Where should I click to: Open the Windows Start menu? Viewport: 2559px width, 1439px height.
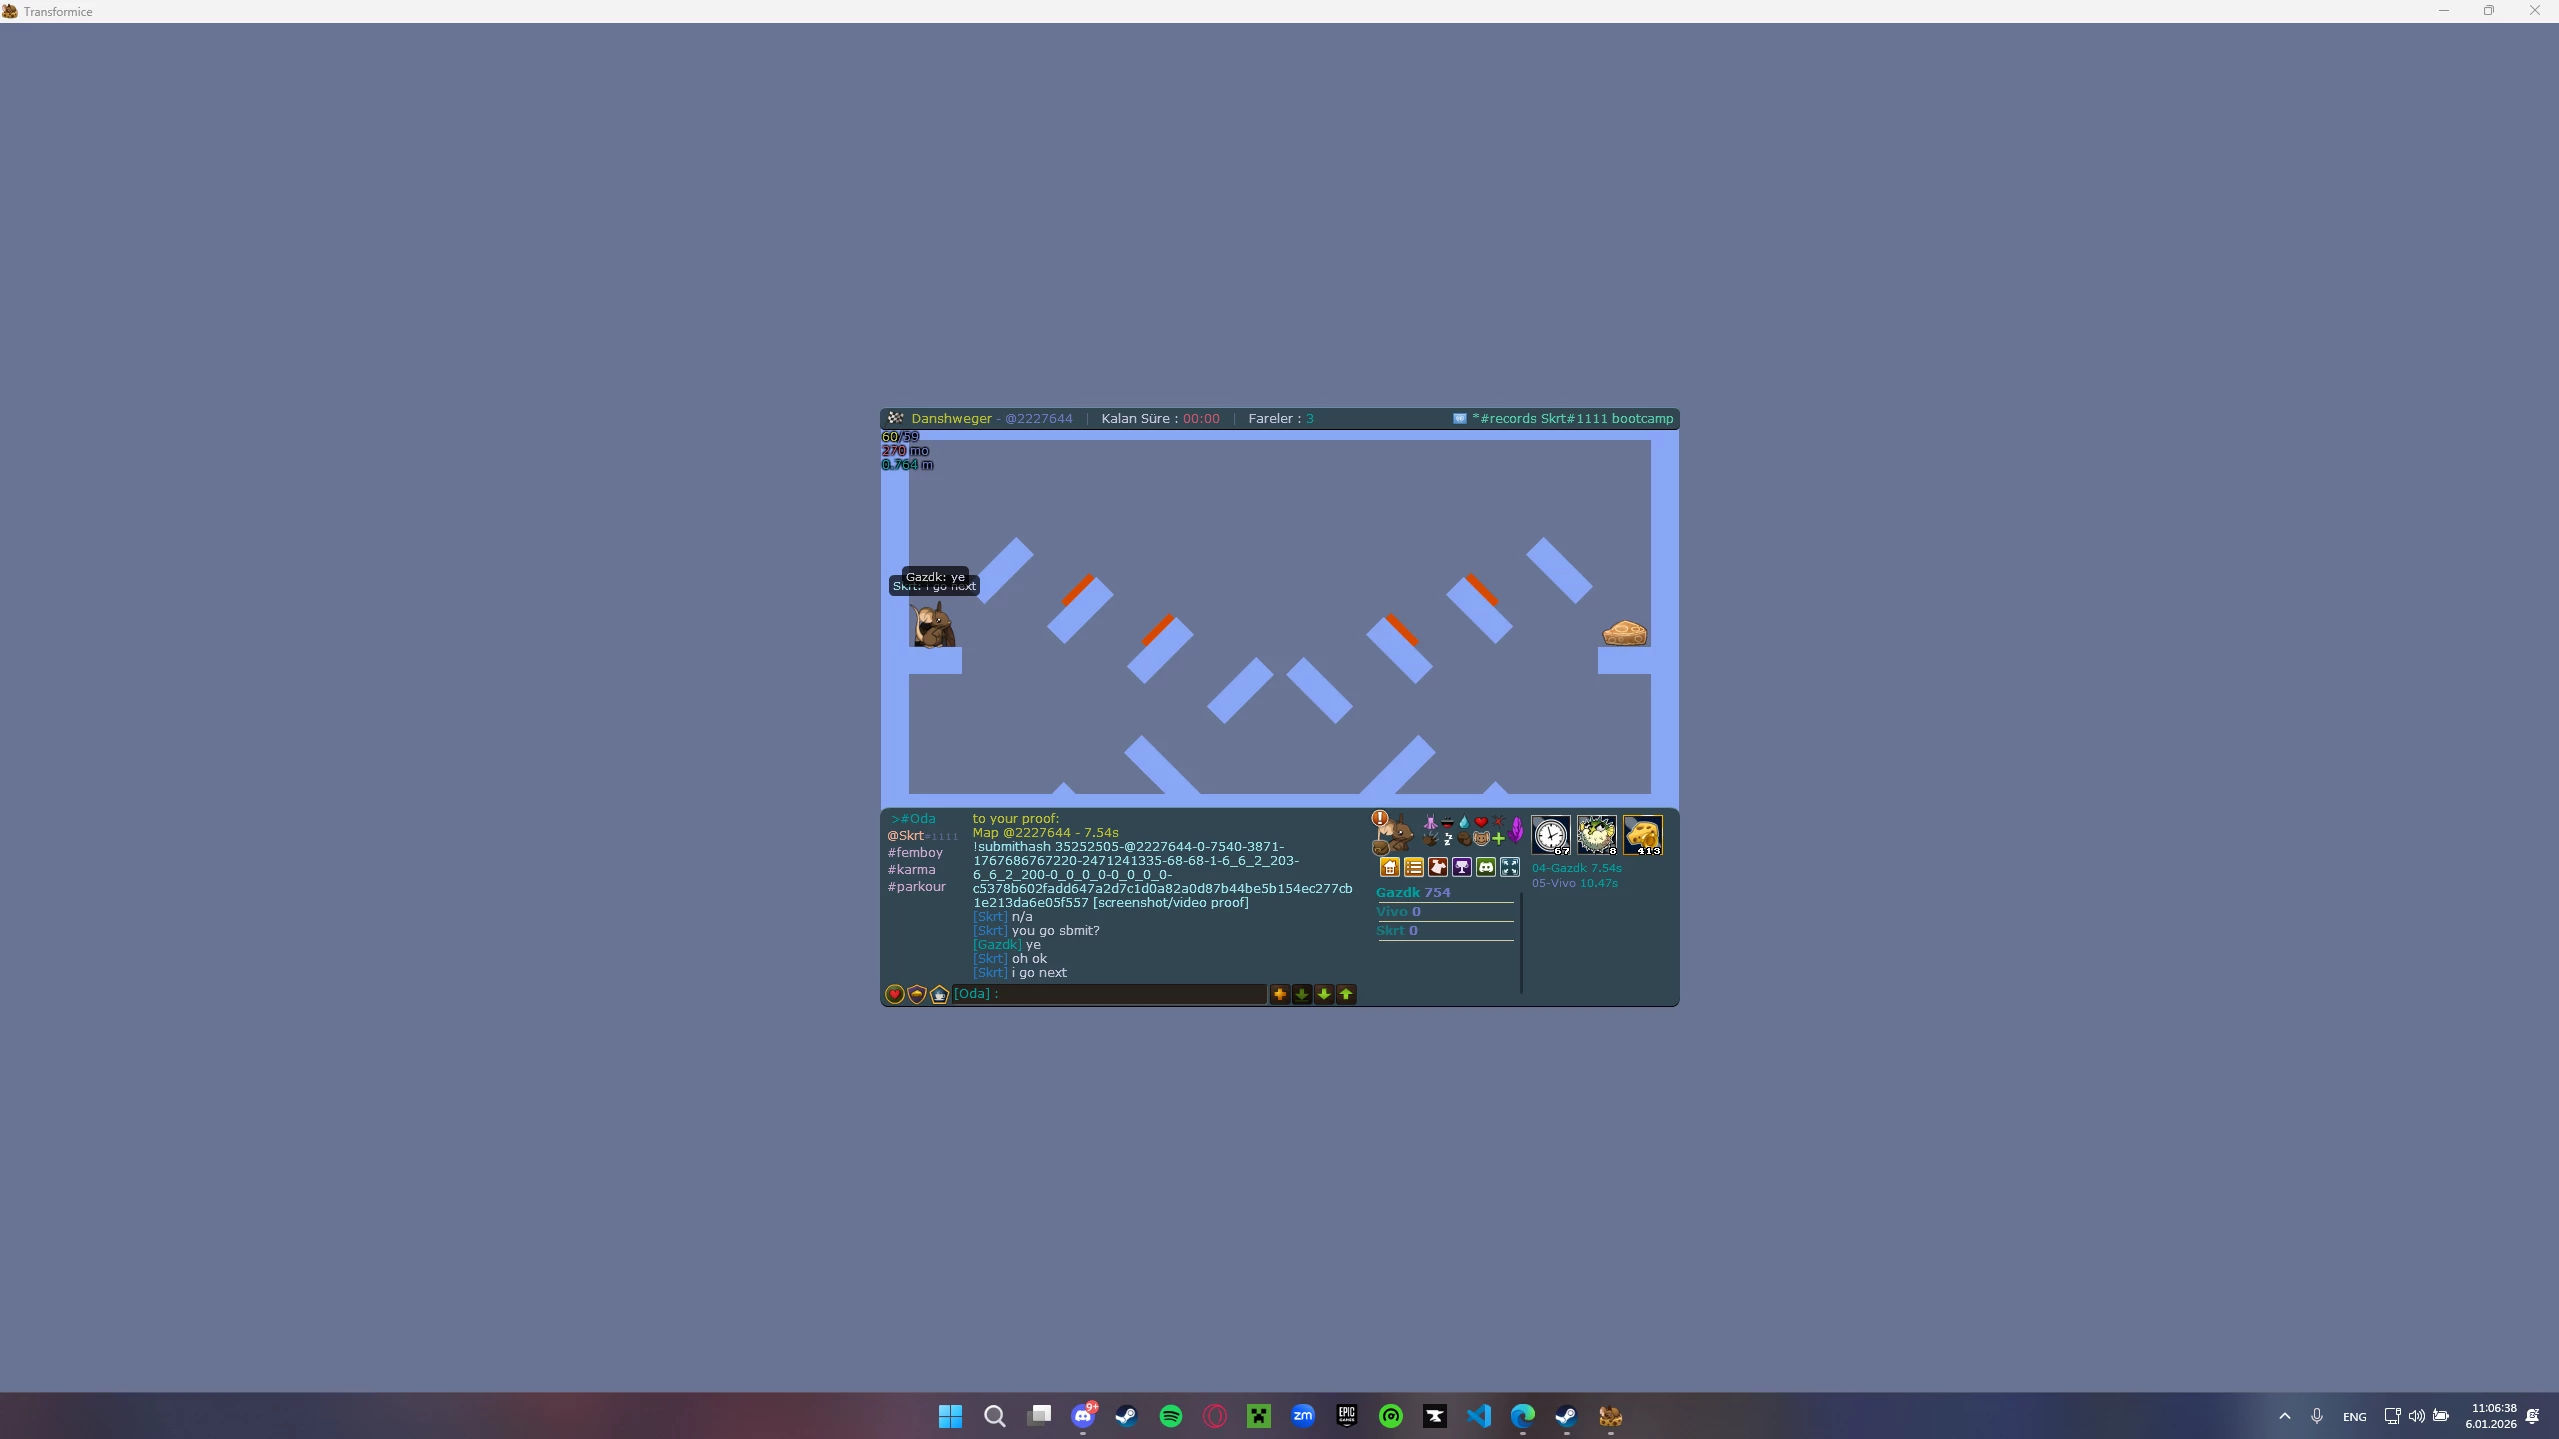(x=950, y=1416)
